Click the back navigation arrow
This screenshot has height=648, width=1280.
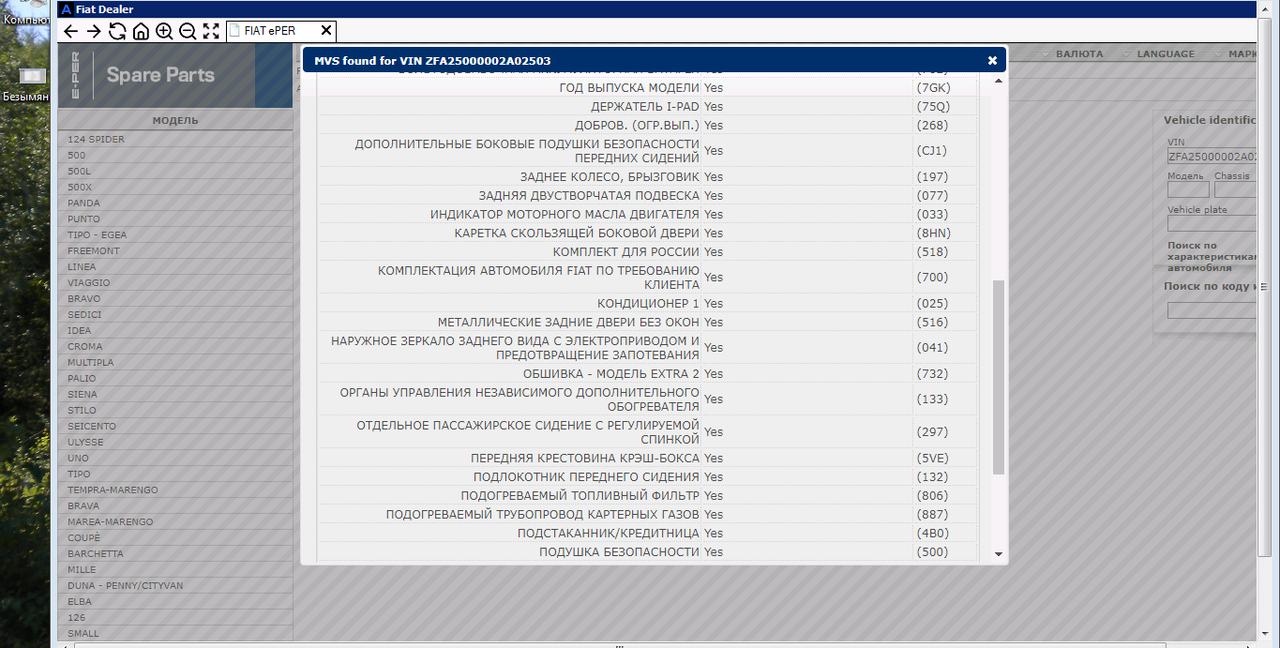(x=70, y=31)
